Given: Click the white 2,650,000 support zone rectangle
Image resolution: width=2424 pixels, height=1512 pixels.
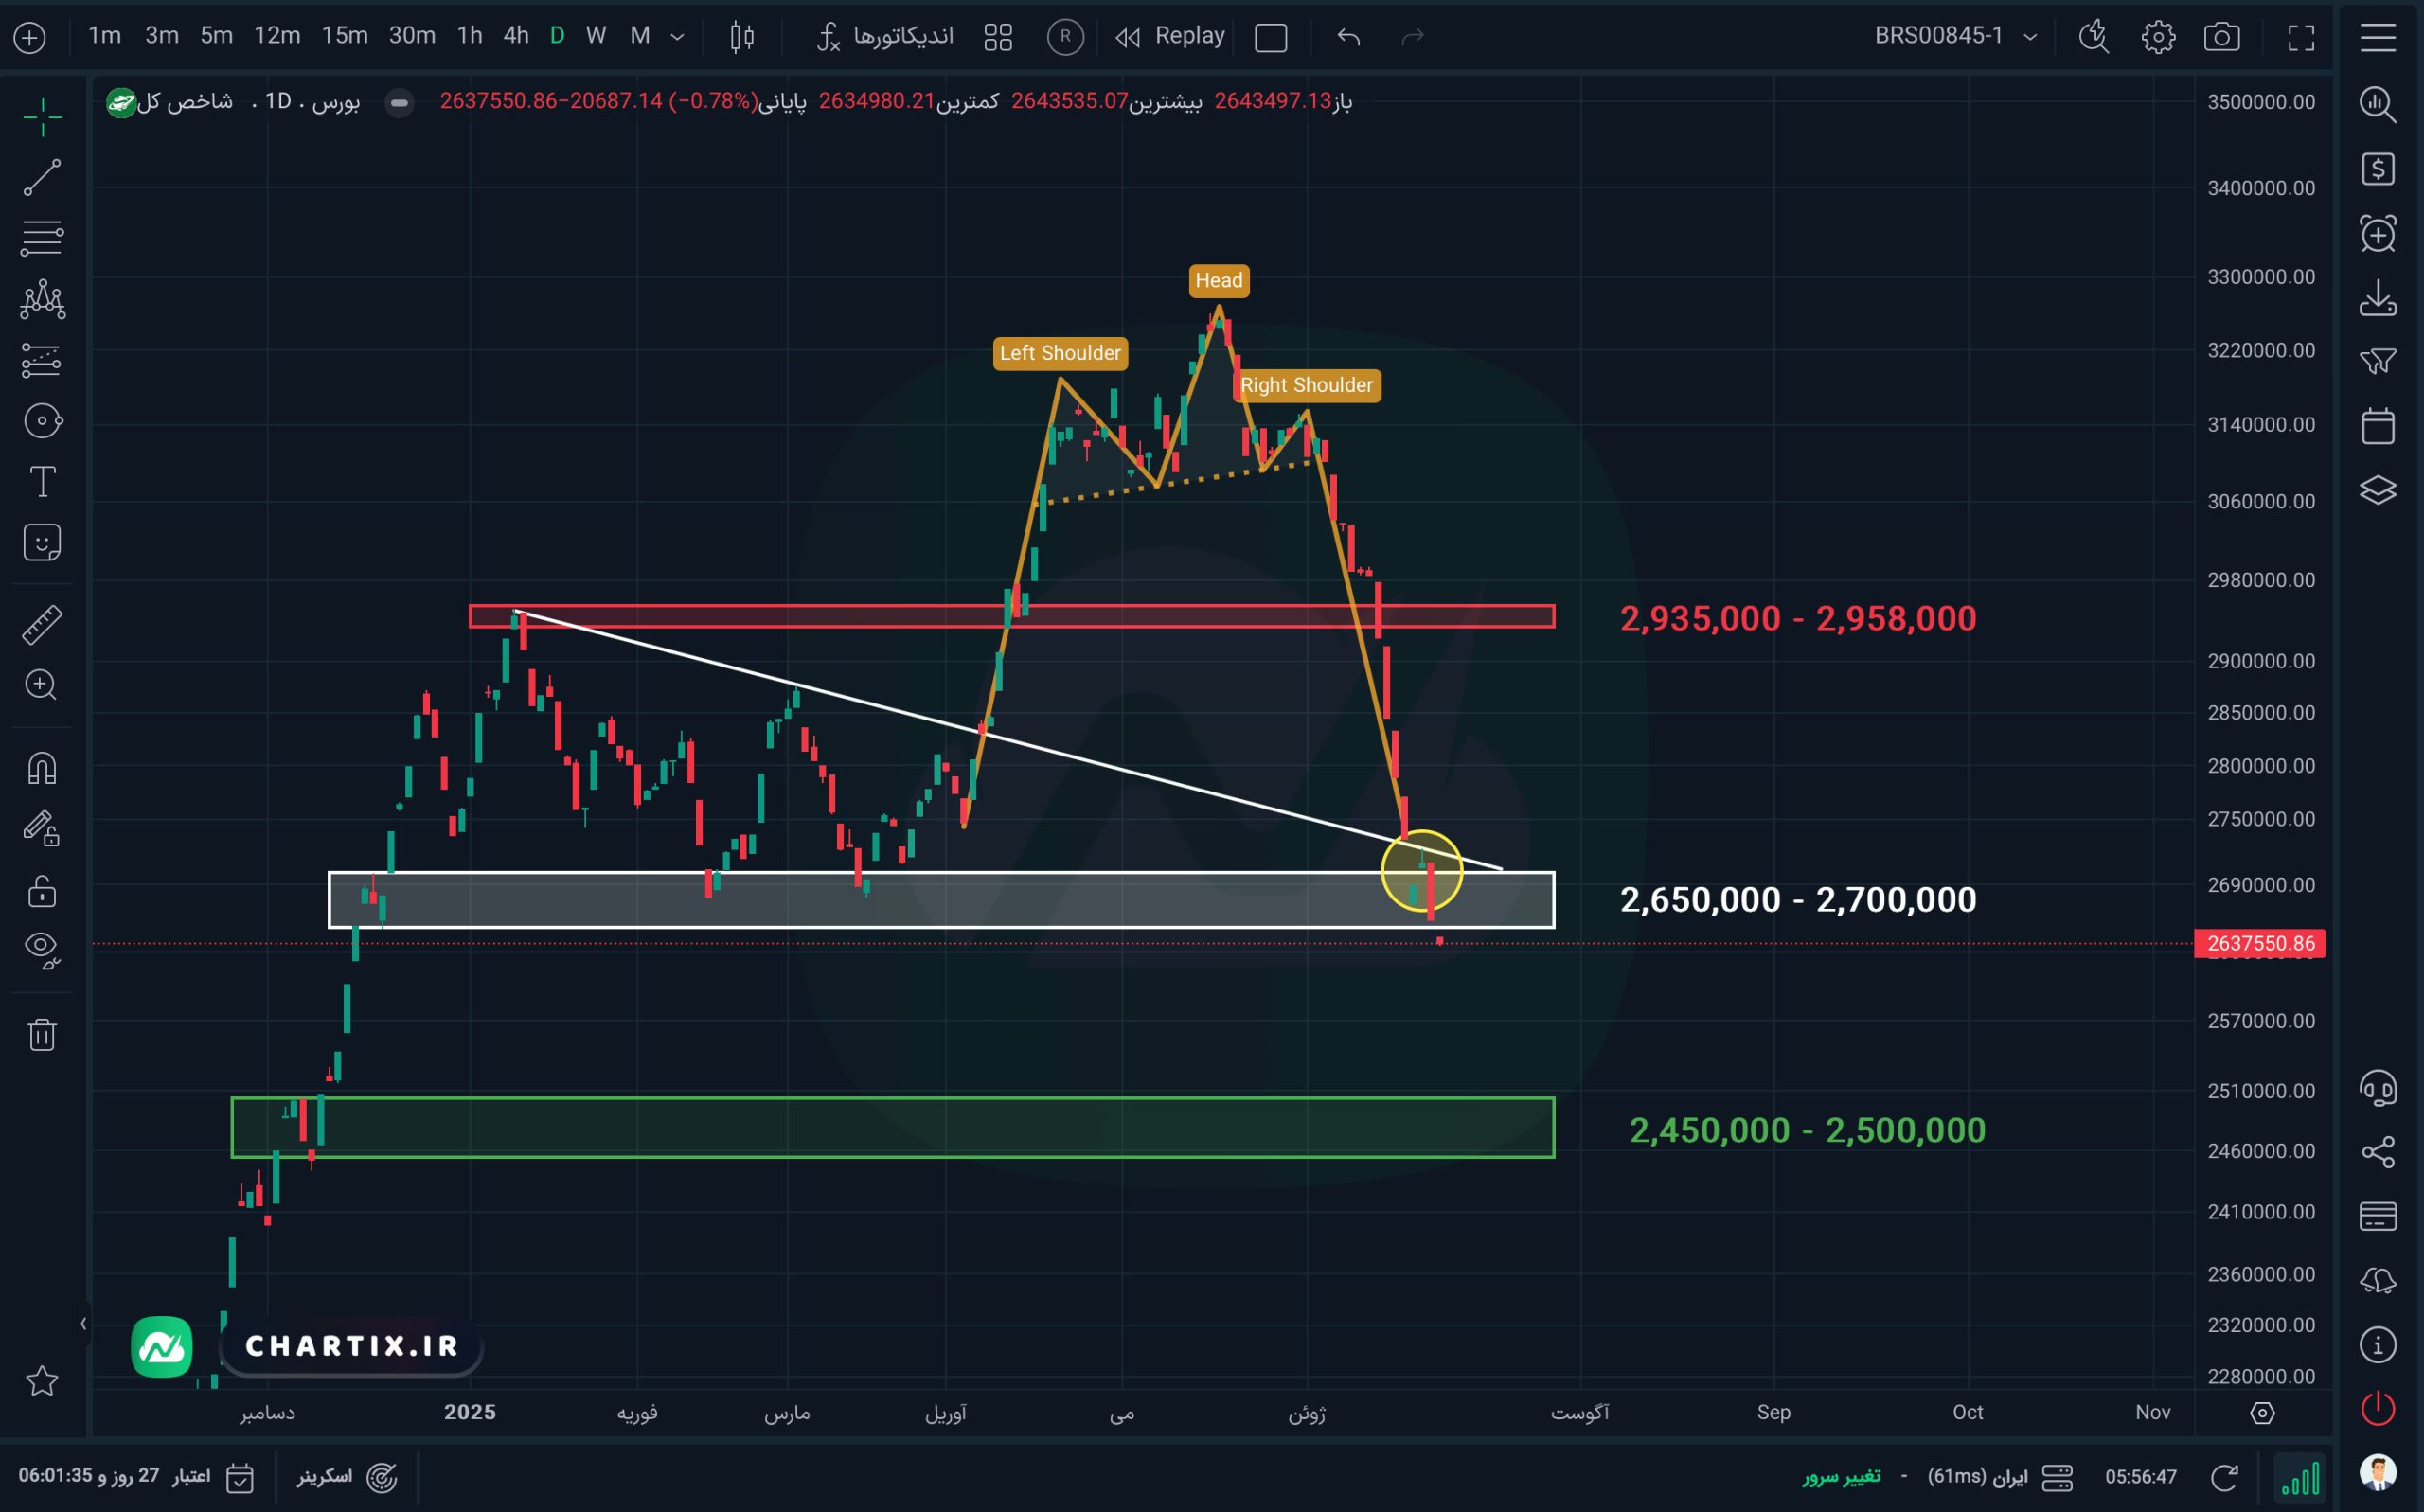Looking at the screenshot, I should click(x=941, y=900).
